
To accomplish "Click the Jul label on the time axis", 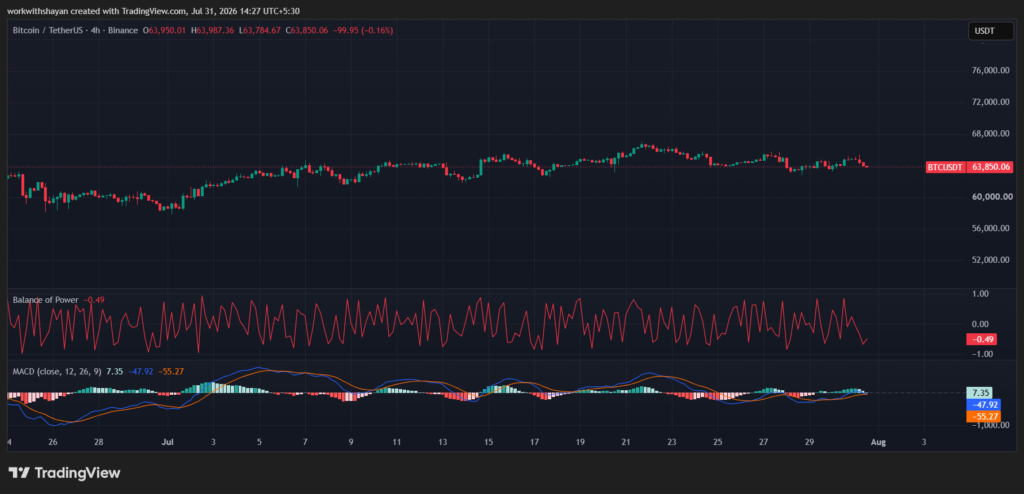I will (167, 442).
